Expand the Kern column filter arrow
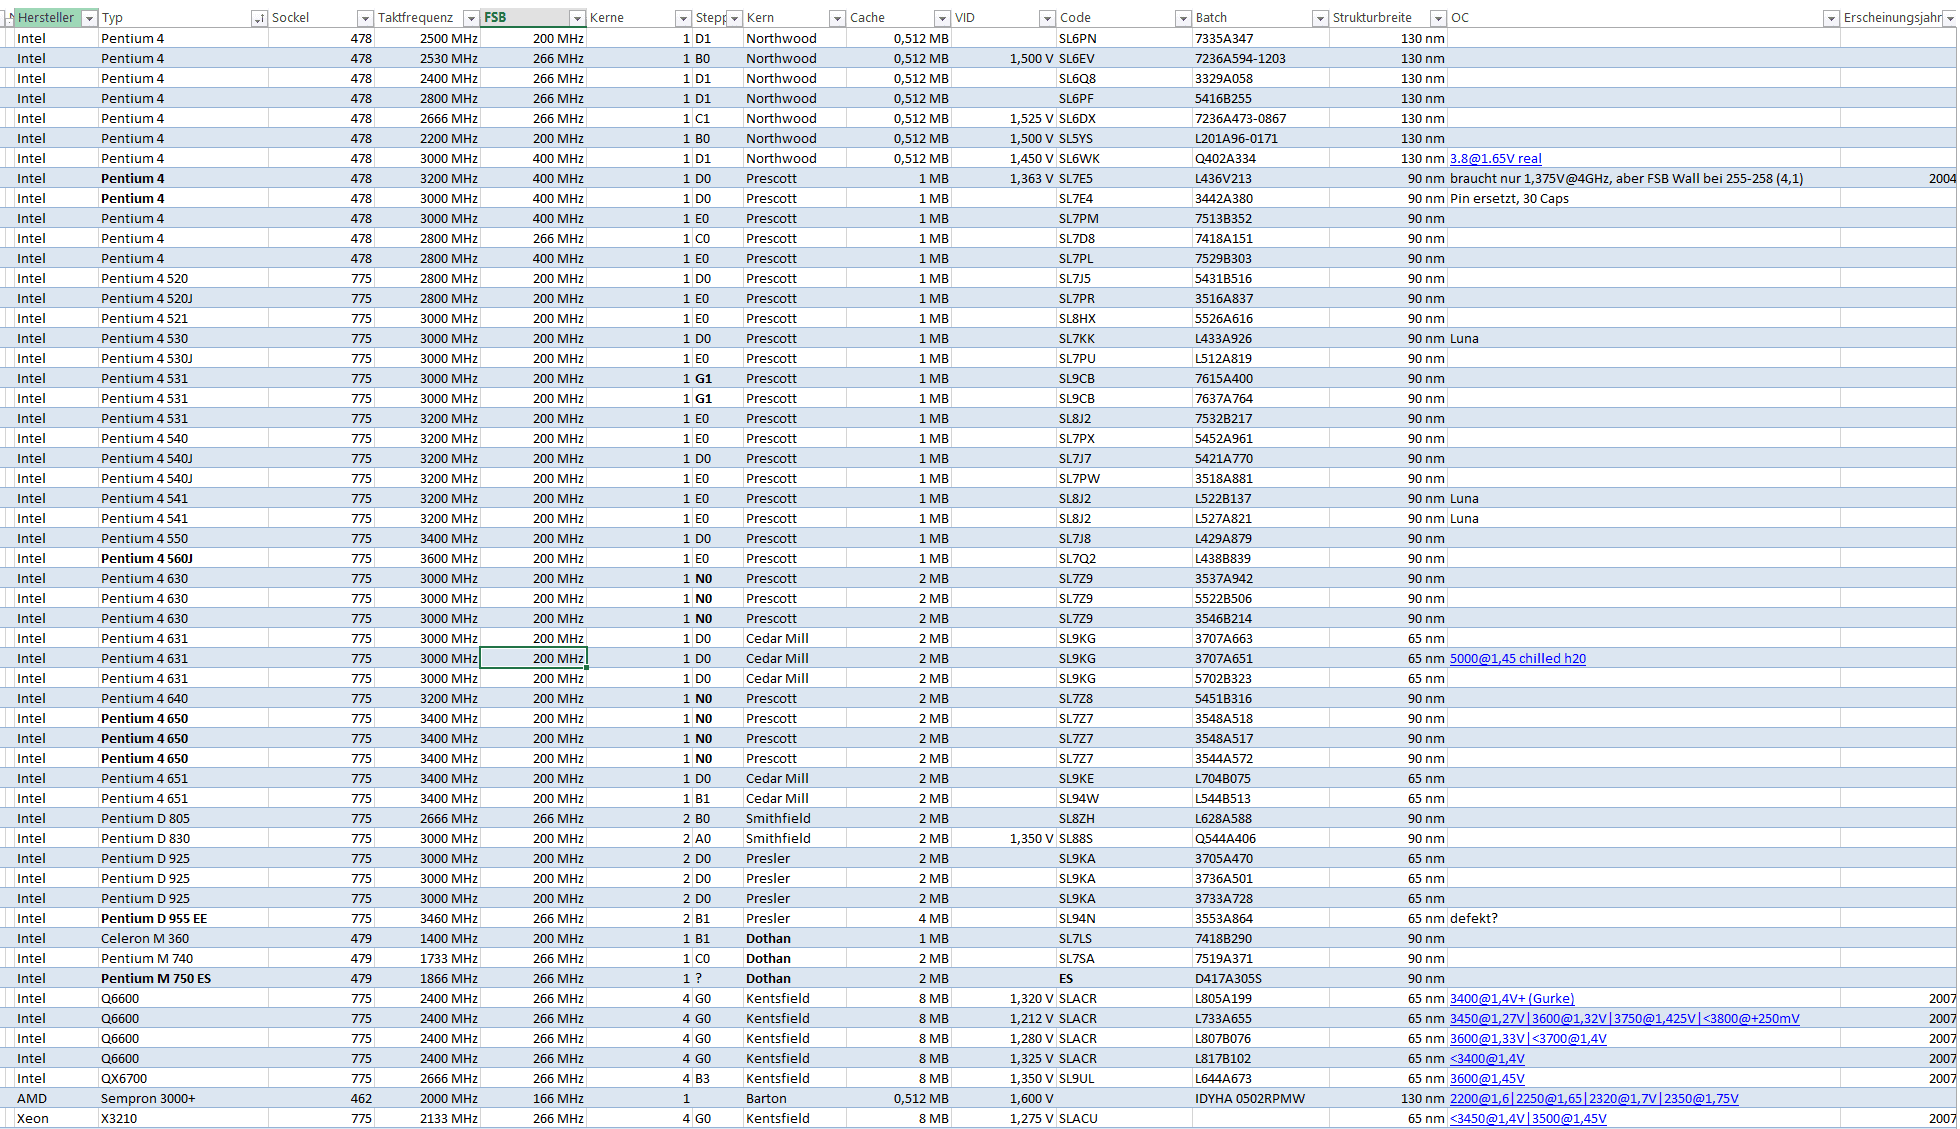1960x1129 pixels. (837, 18)
